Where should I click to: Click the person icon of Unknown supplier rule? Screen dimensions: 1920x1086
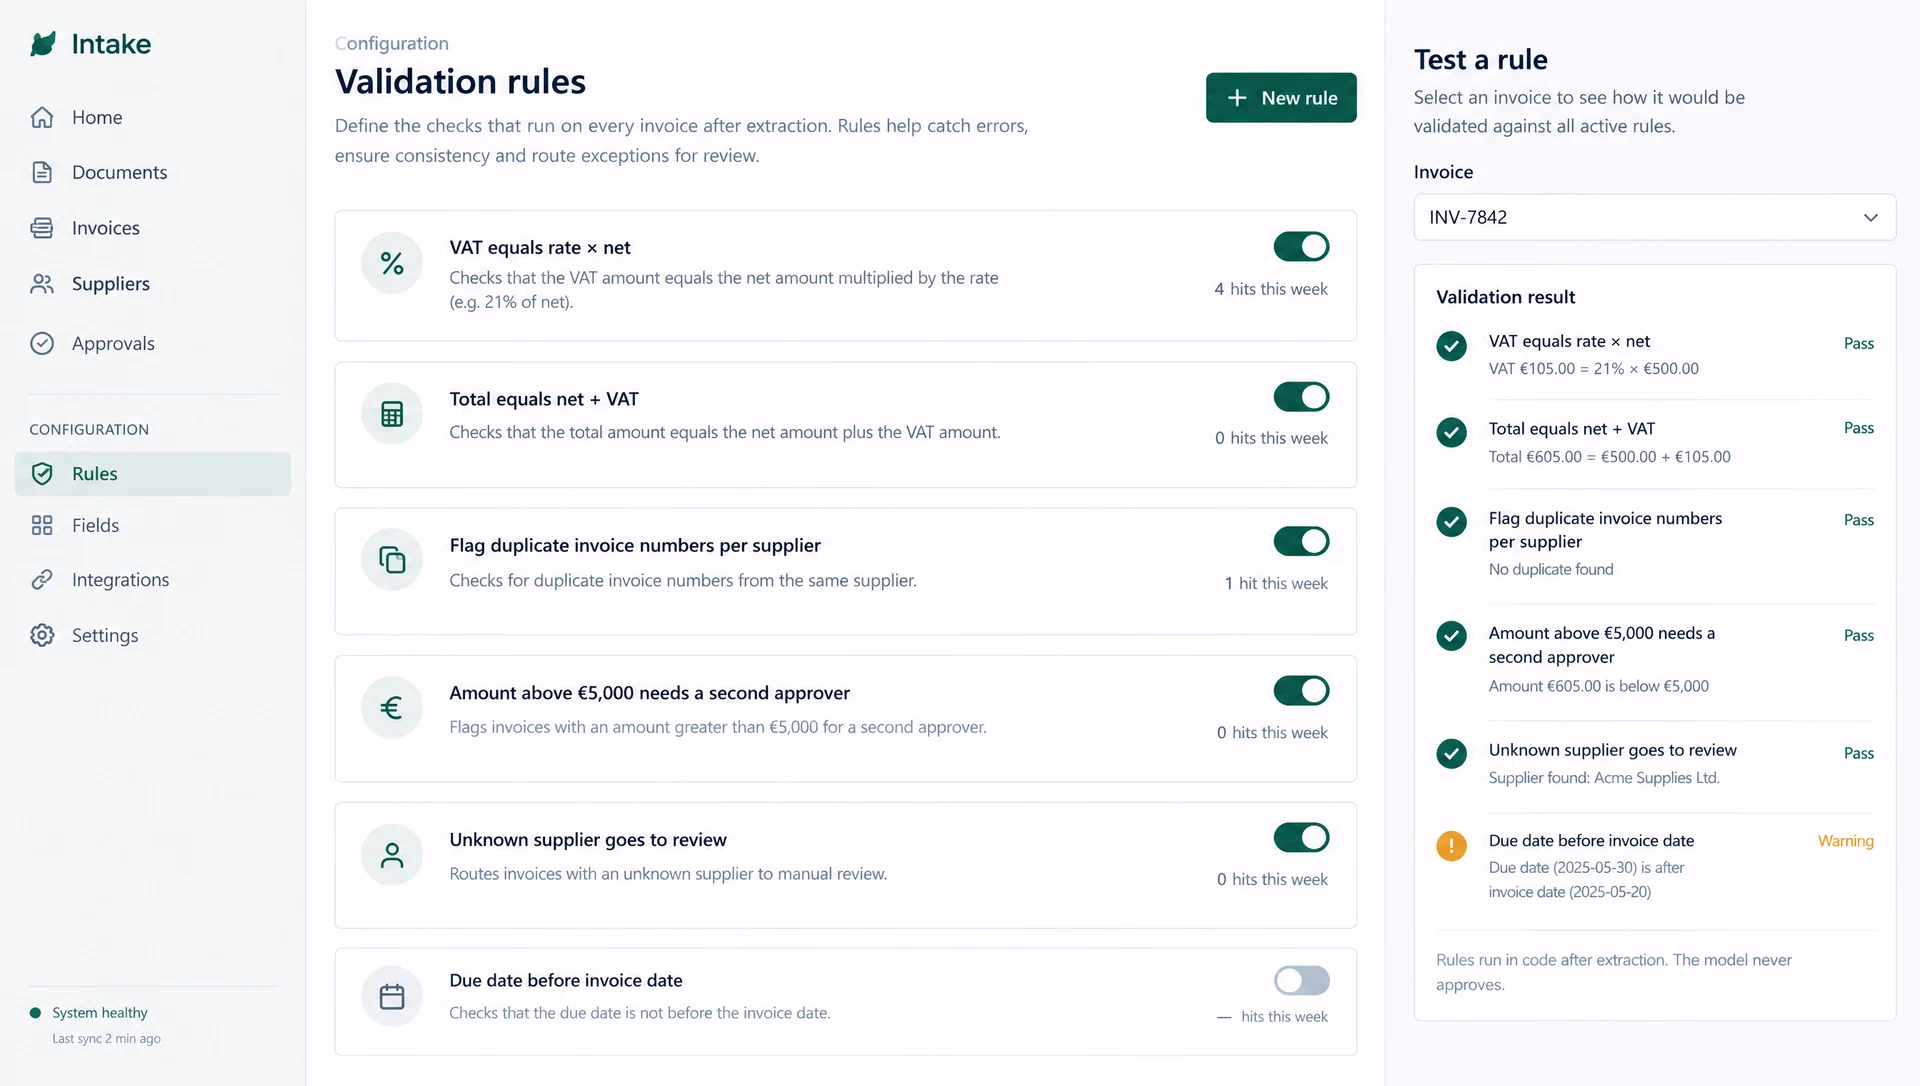[x=392, y=854]
